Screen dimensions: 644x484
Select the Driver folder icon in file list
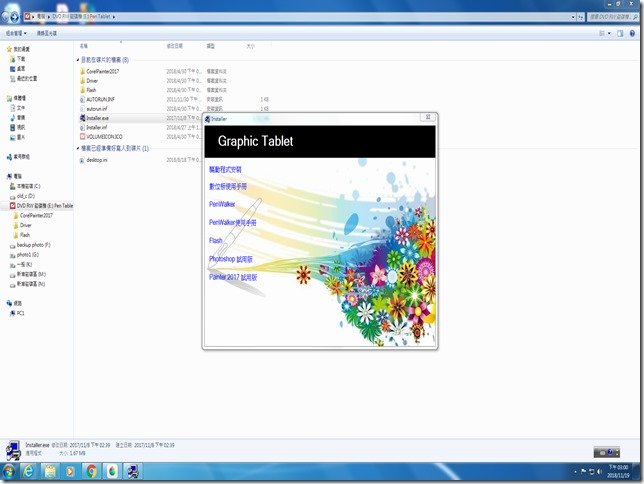(x=81, y=81)
